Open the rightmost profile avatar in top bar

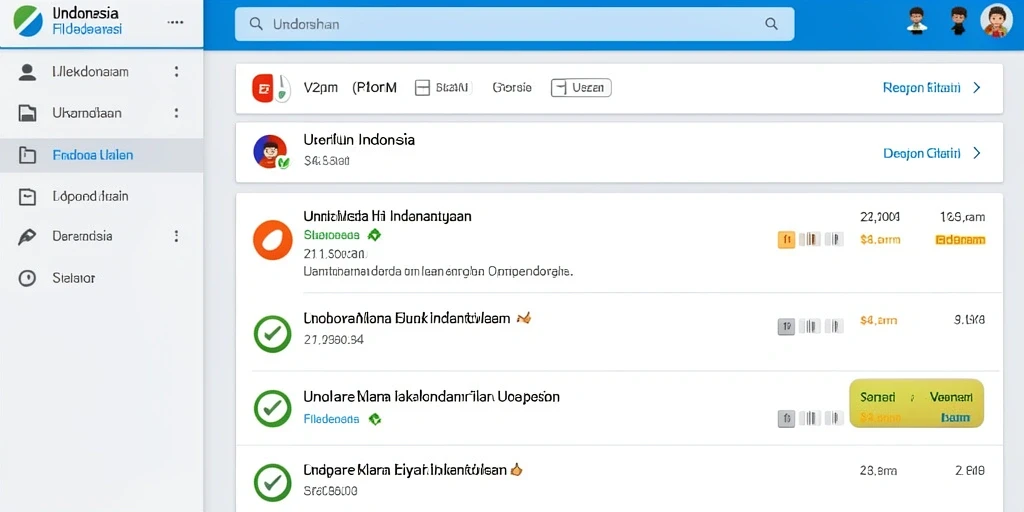point(996,21)
